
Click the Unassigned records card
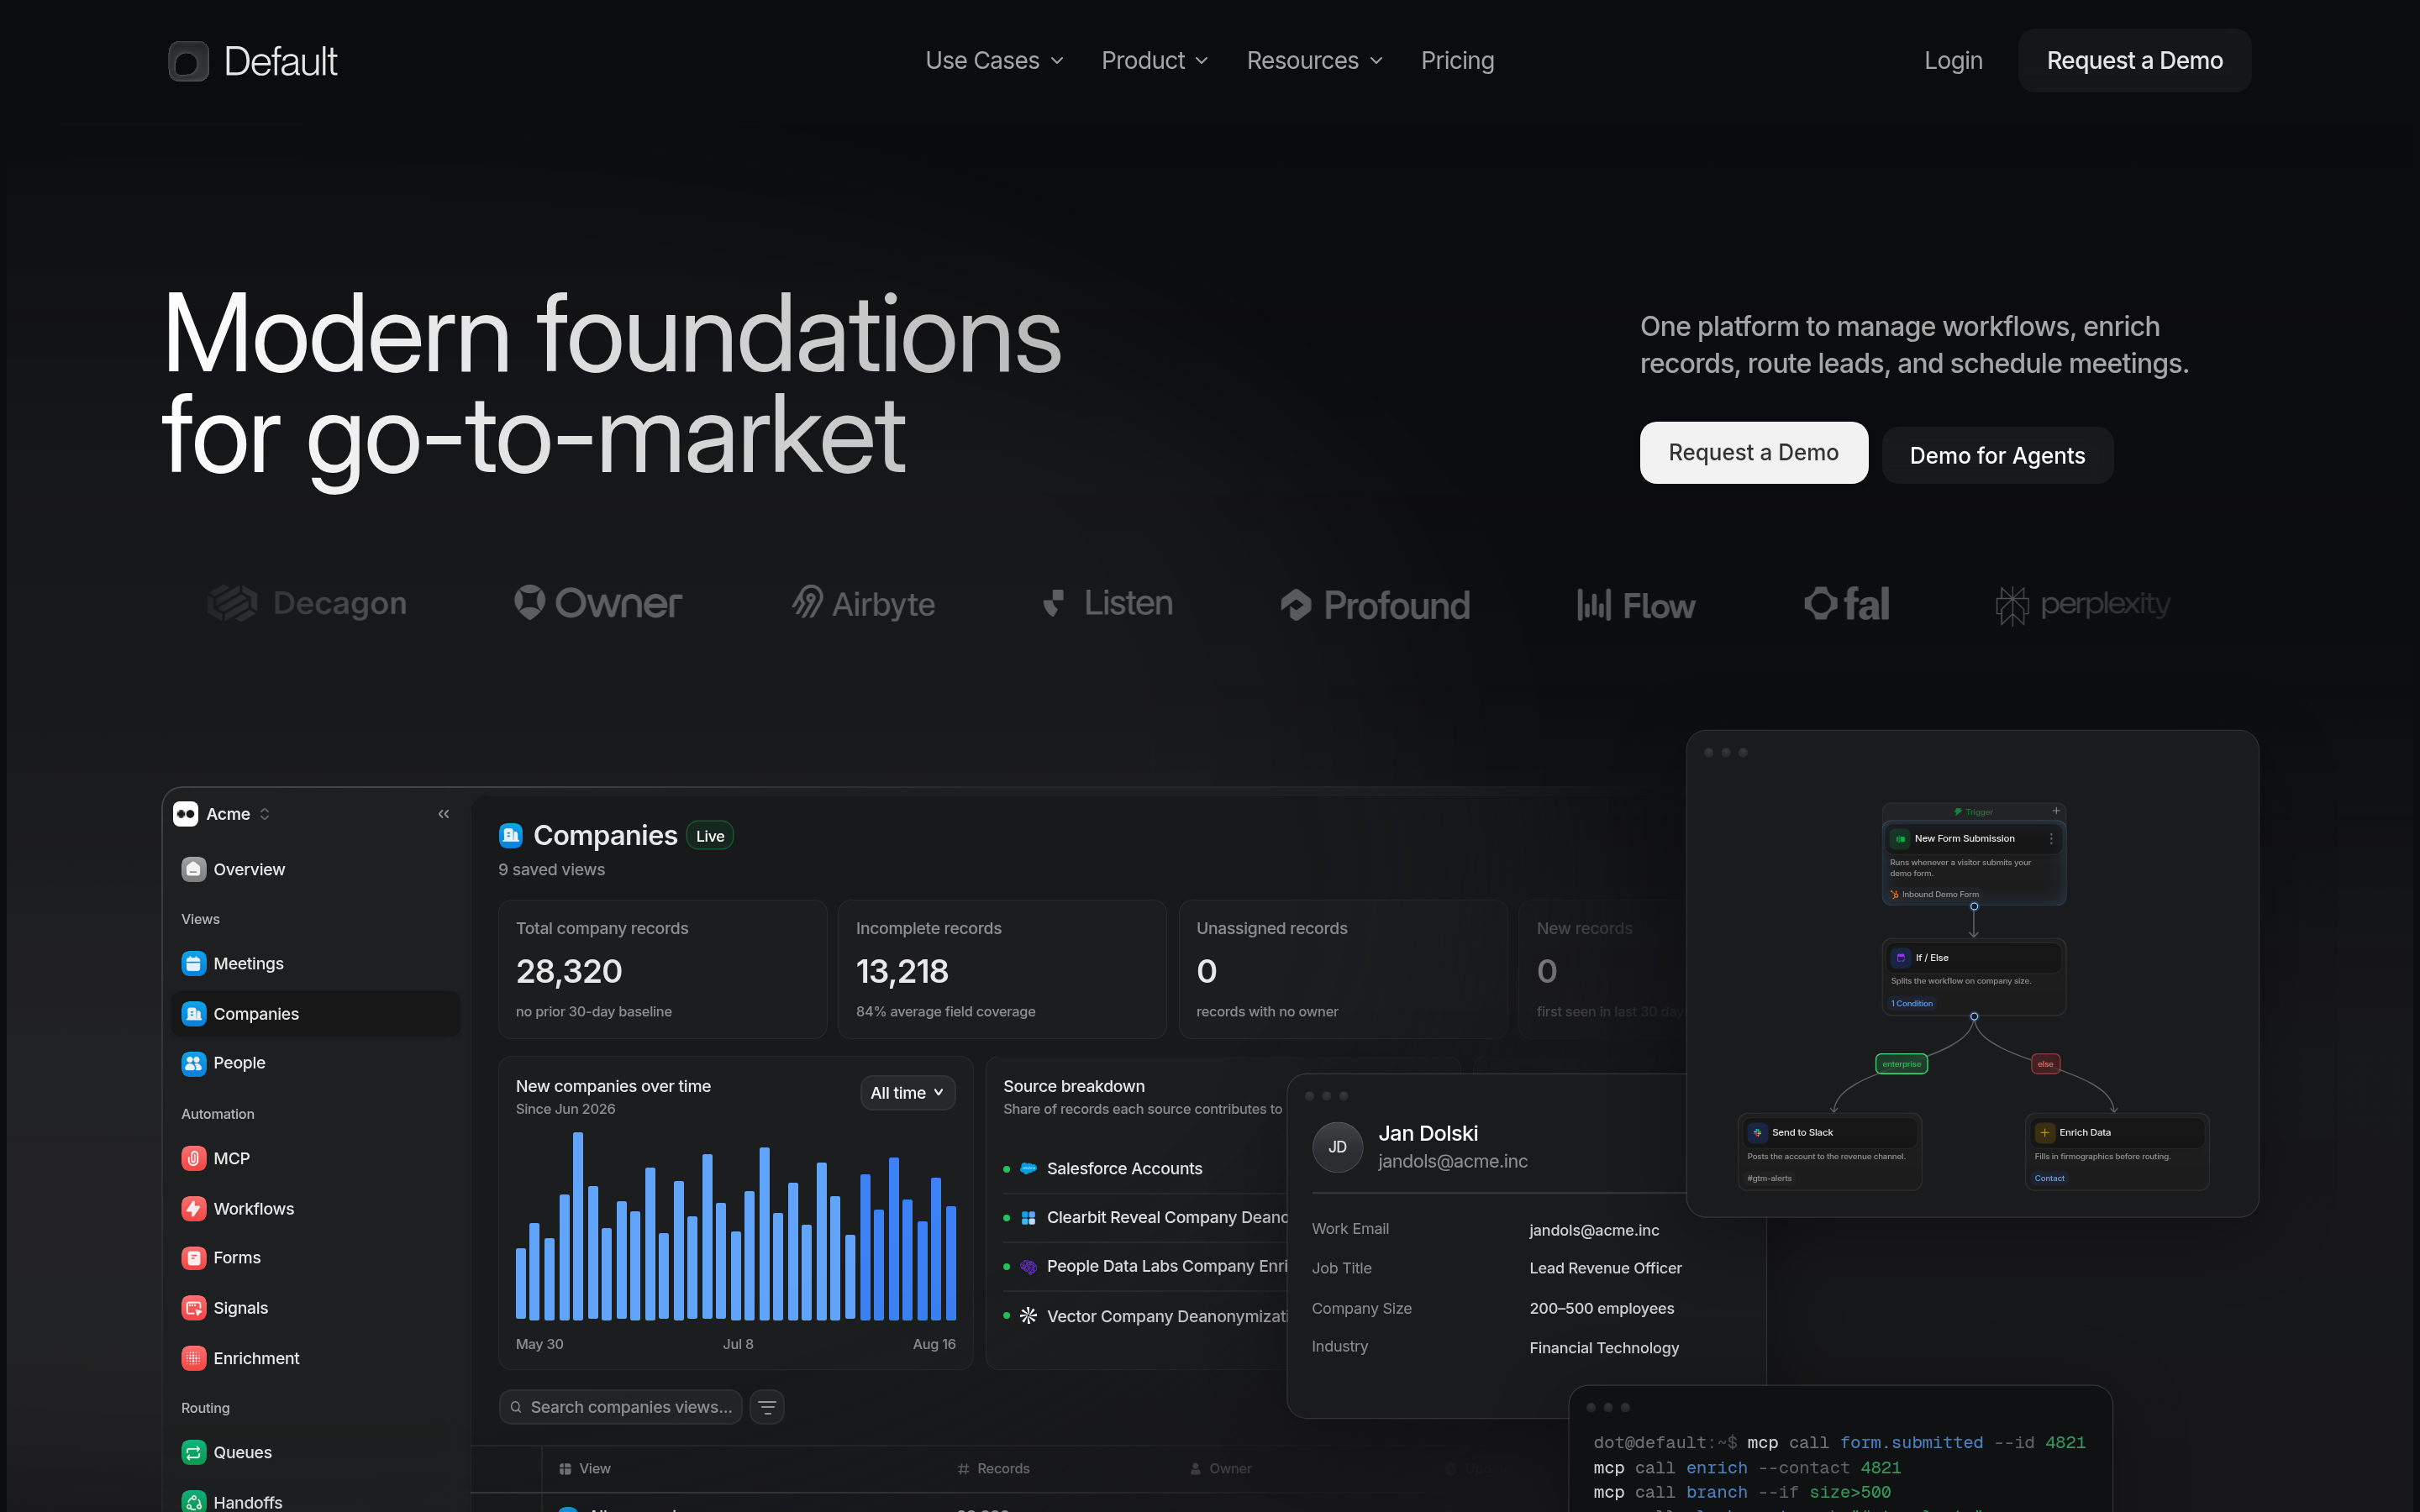coord(1343,969)
